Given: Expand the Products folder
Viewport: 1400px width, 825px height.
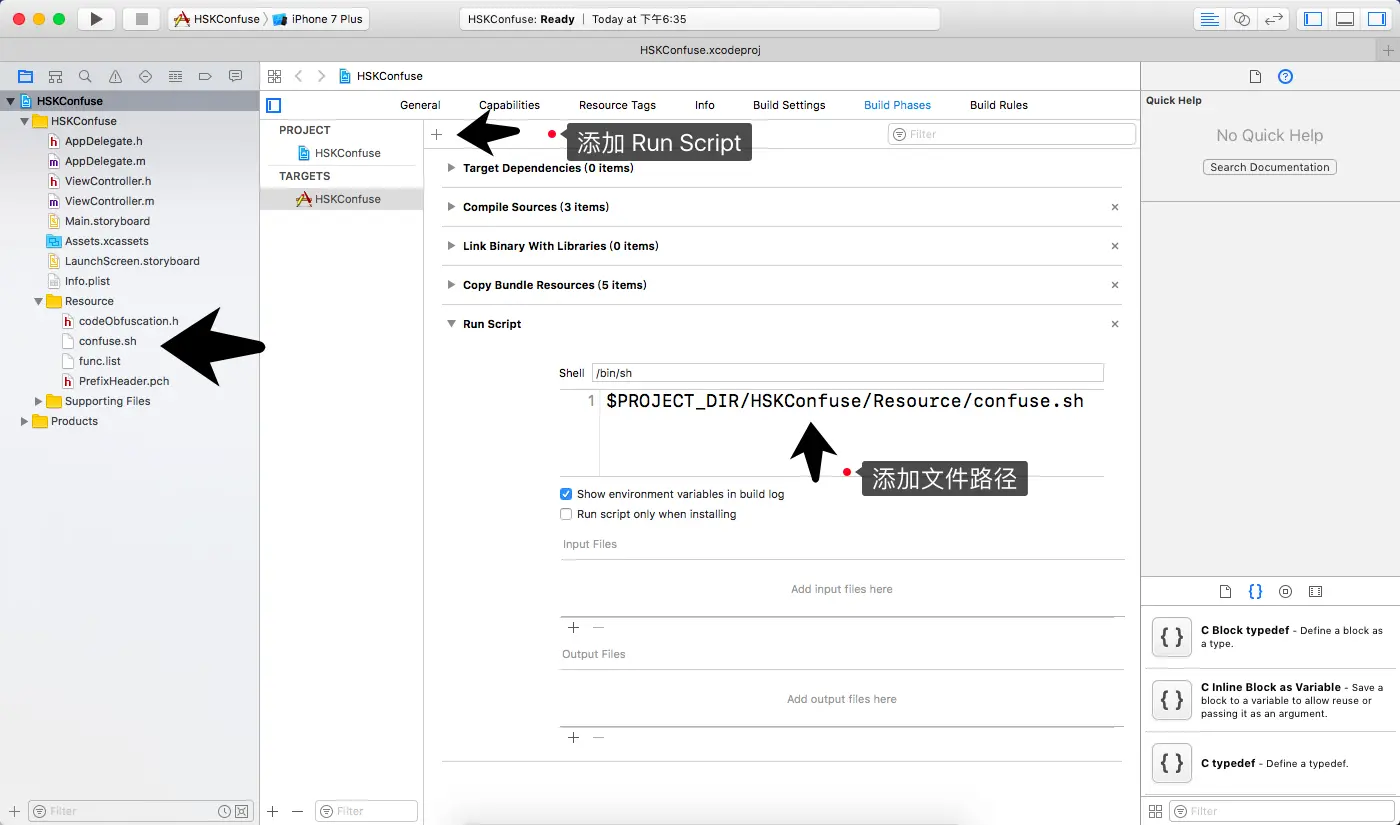Looking at the screenshot, I should coord(25,421).
